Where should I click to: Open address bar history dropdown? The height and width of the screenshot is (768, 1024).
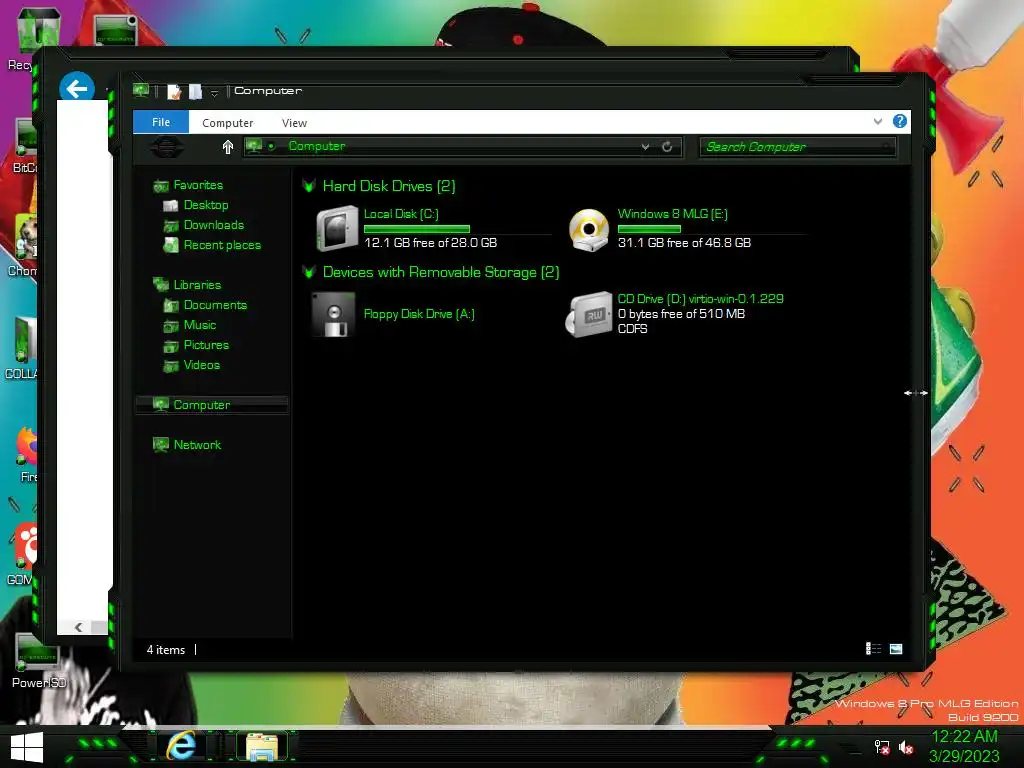[645, 147]
